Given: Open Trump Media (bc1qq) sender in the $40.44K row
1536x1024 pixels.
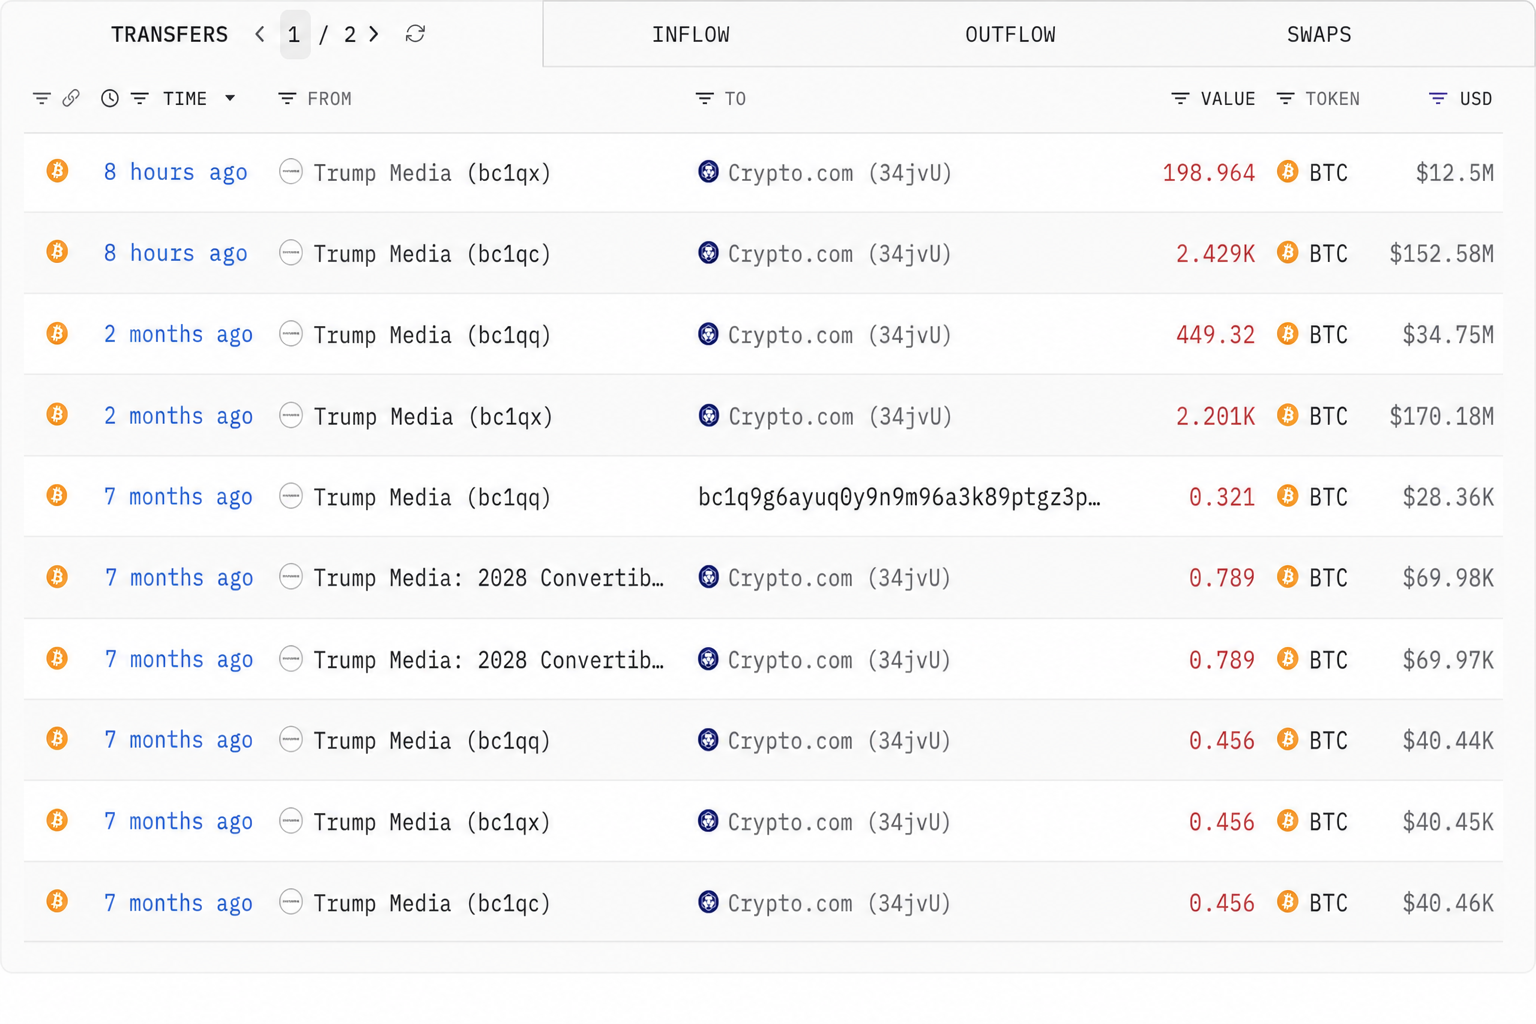Looking at the screenshot, I should click(x=432, y=741).
